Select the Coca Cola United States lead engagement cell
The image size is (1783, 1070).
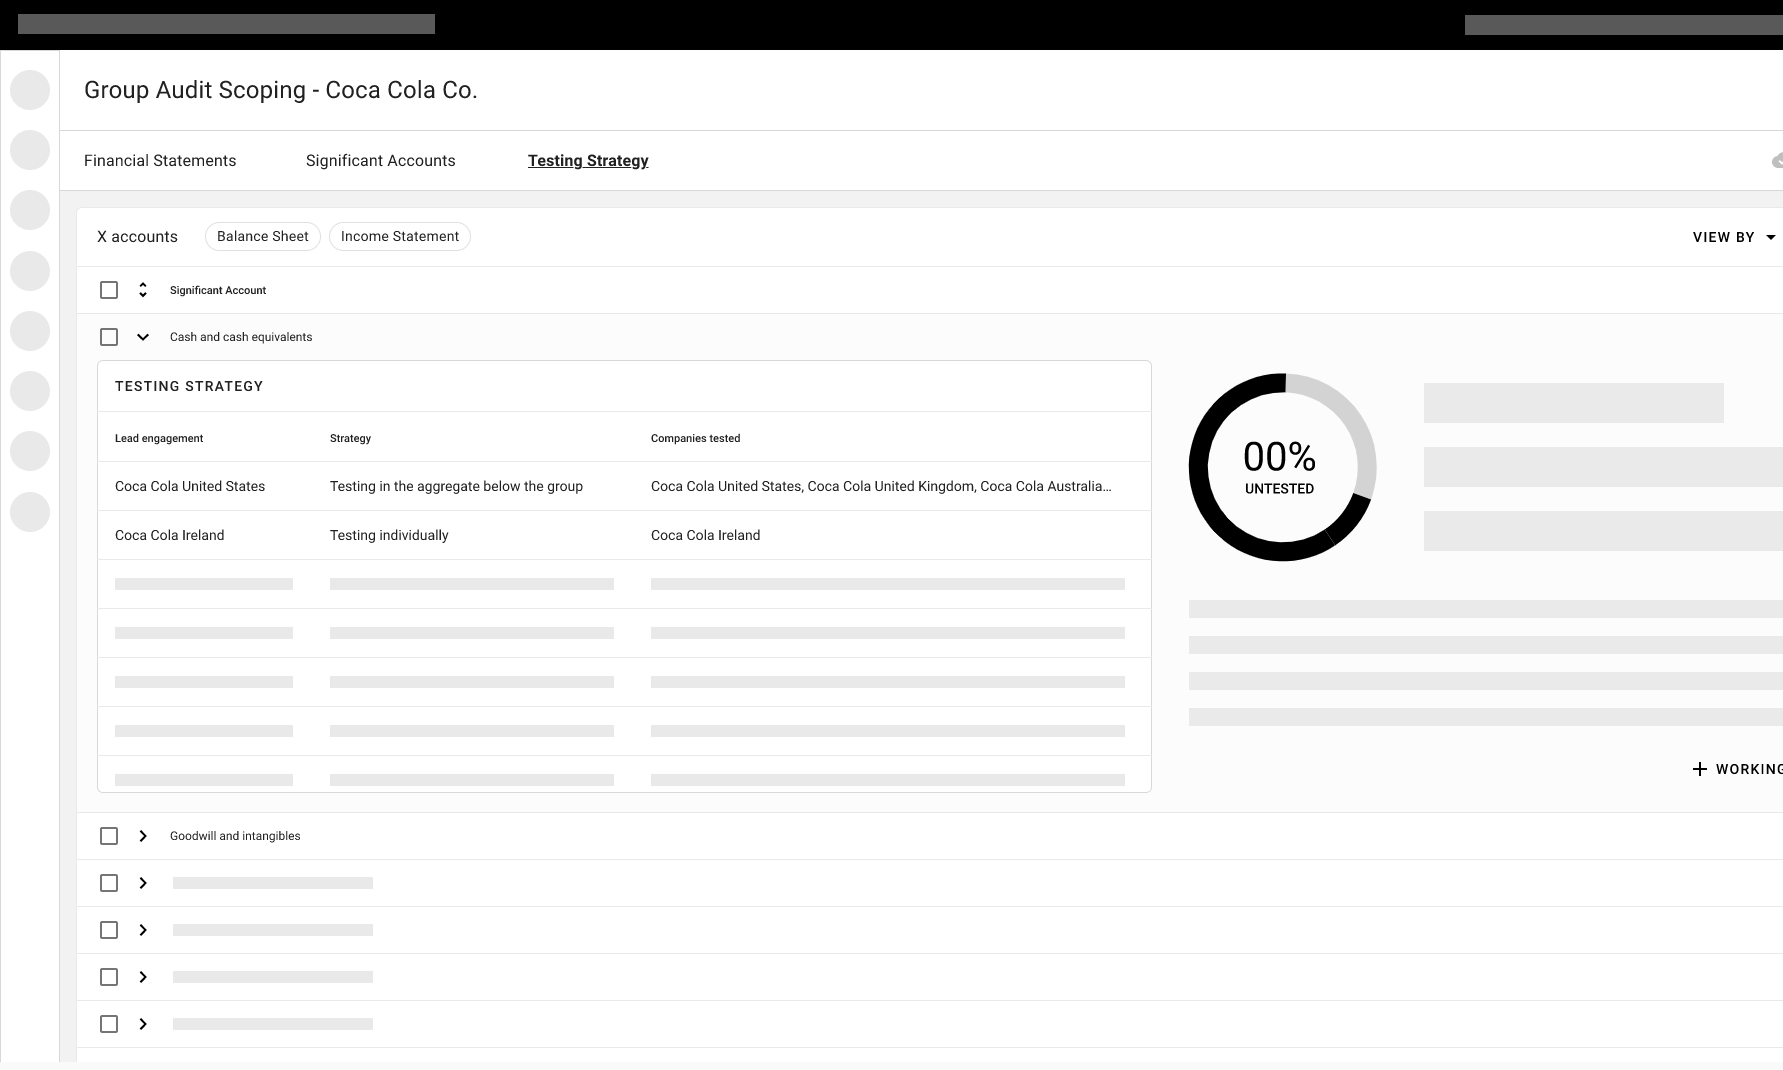tap(190, 486)
